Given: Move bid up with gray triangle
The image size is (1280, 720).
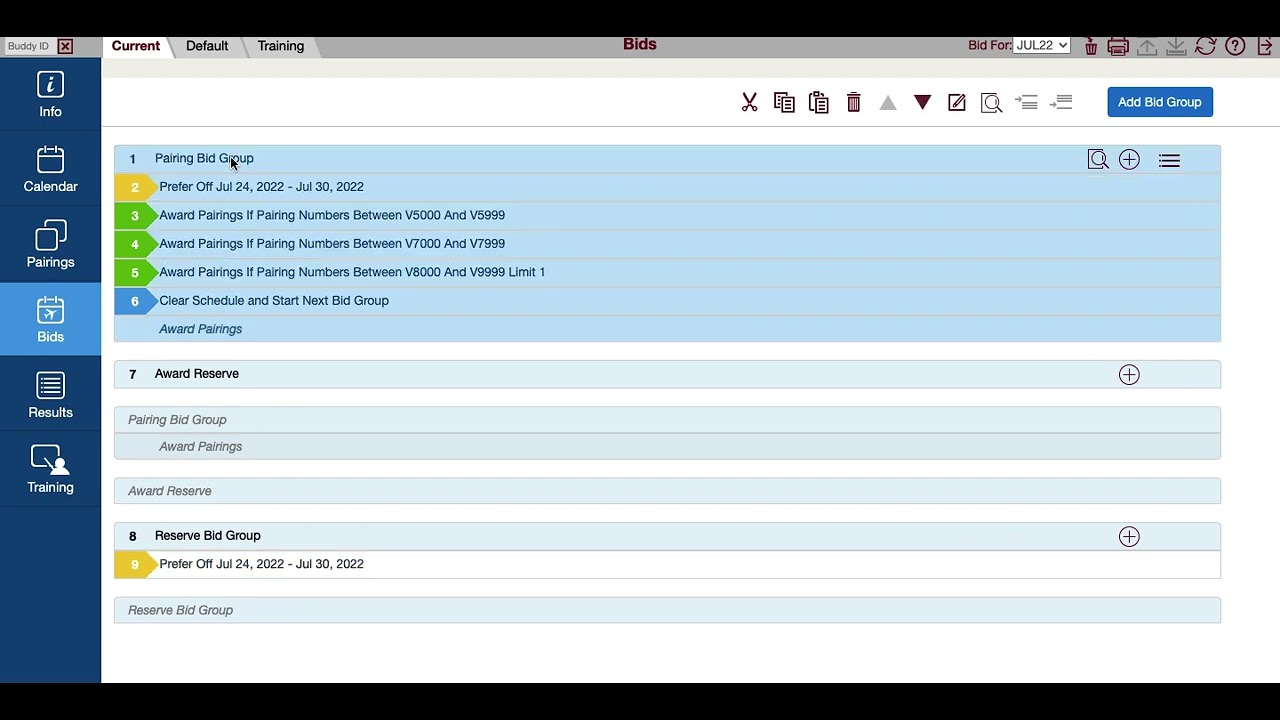Looking at the screenshot, I should tap(888, 102).
